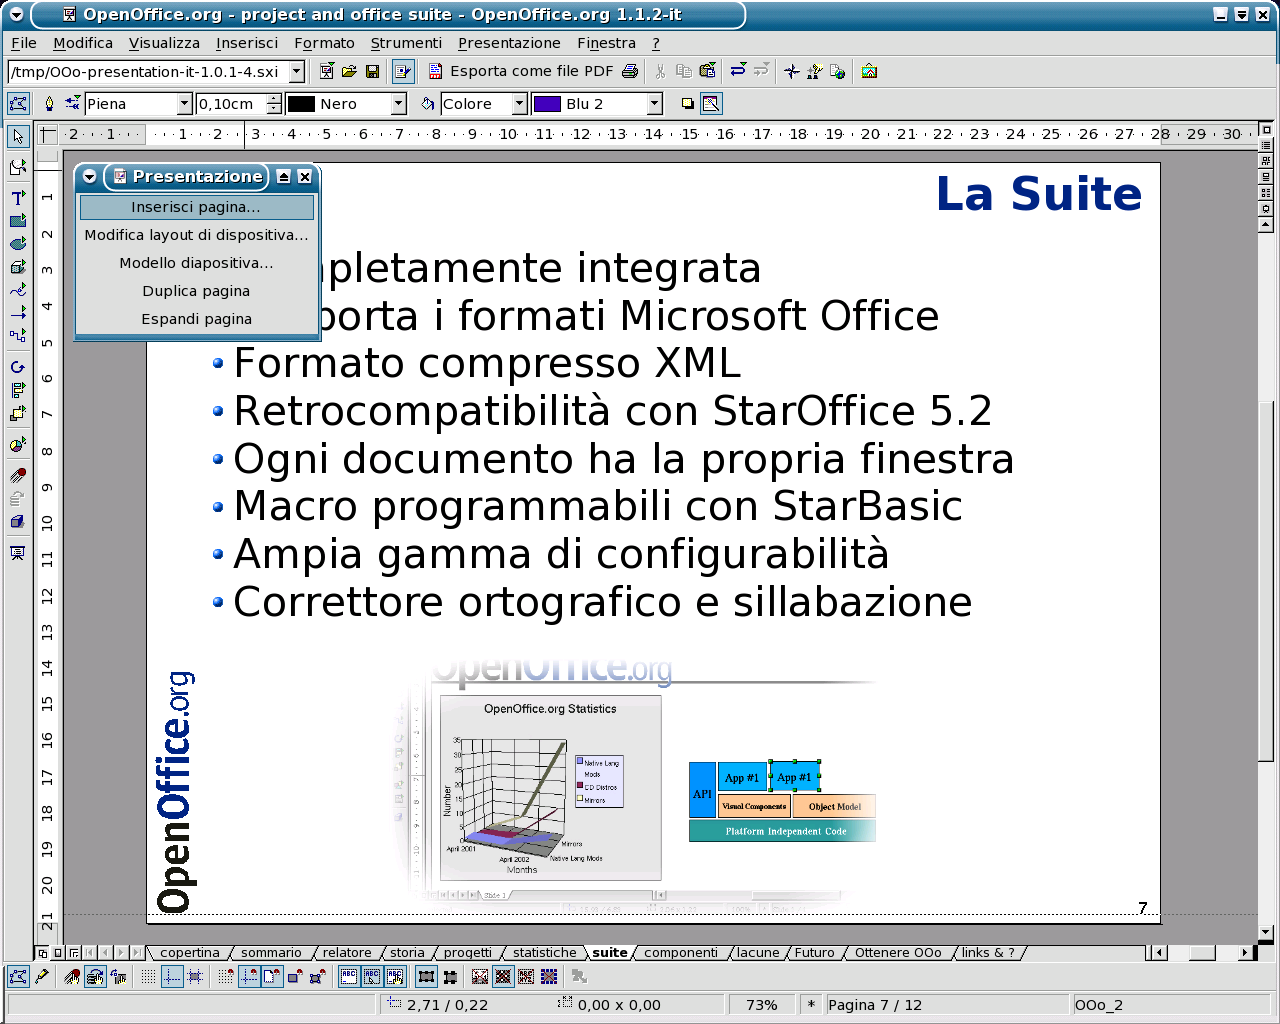The width and height of the screenshot is (1280, 1024).
Task: Click the file path input field
Action: (x=148, y=72)
